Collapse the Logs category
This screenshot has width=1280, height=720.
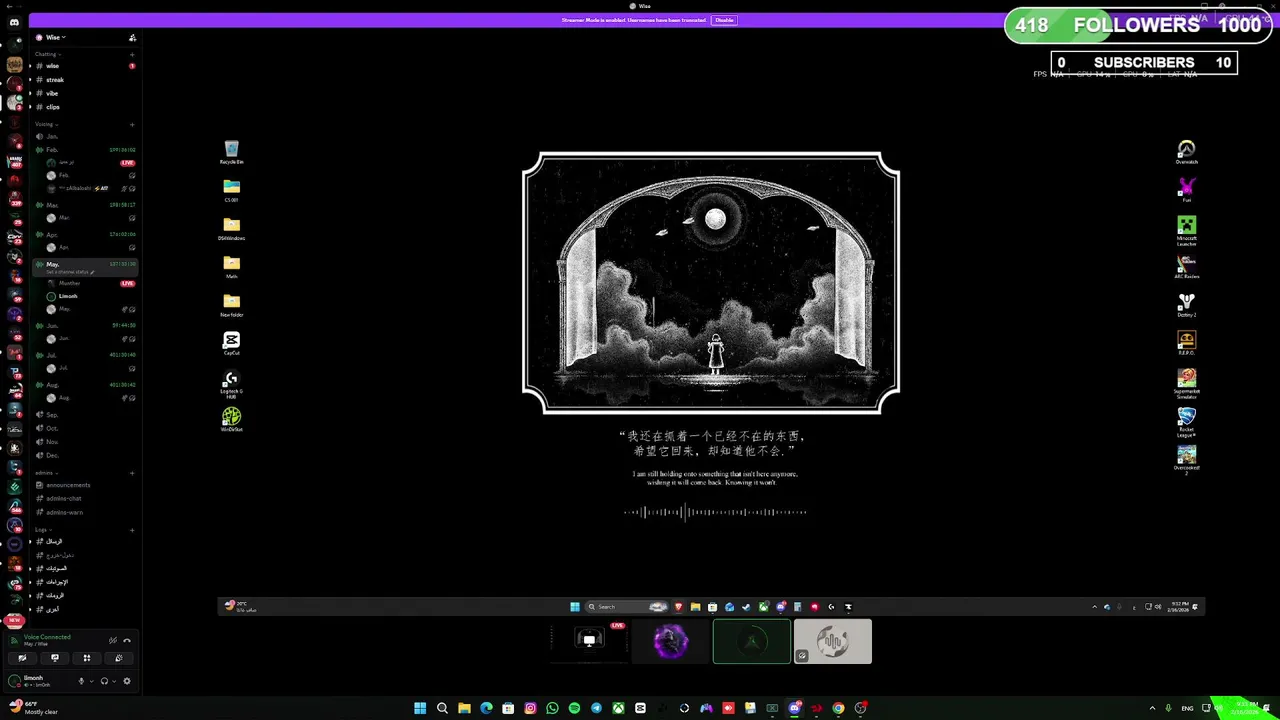[x=43, y=530]
